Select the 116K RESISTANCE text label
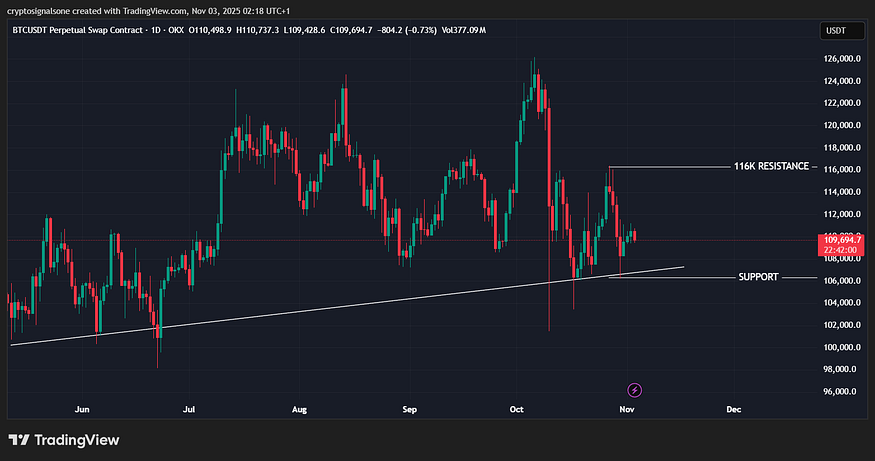The width and height of the screenshot is (875, 461). 771,166
